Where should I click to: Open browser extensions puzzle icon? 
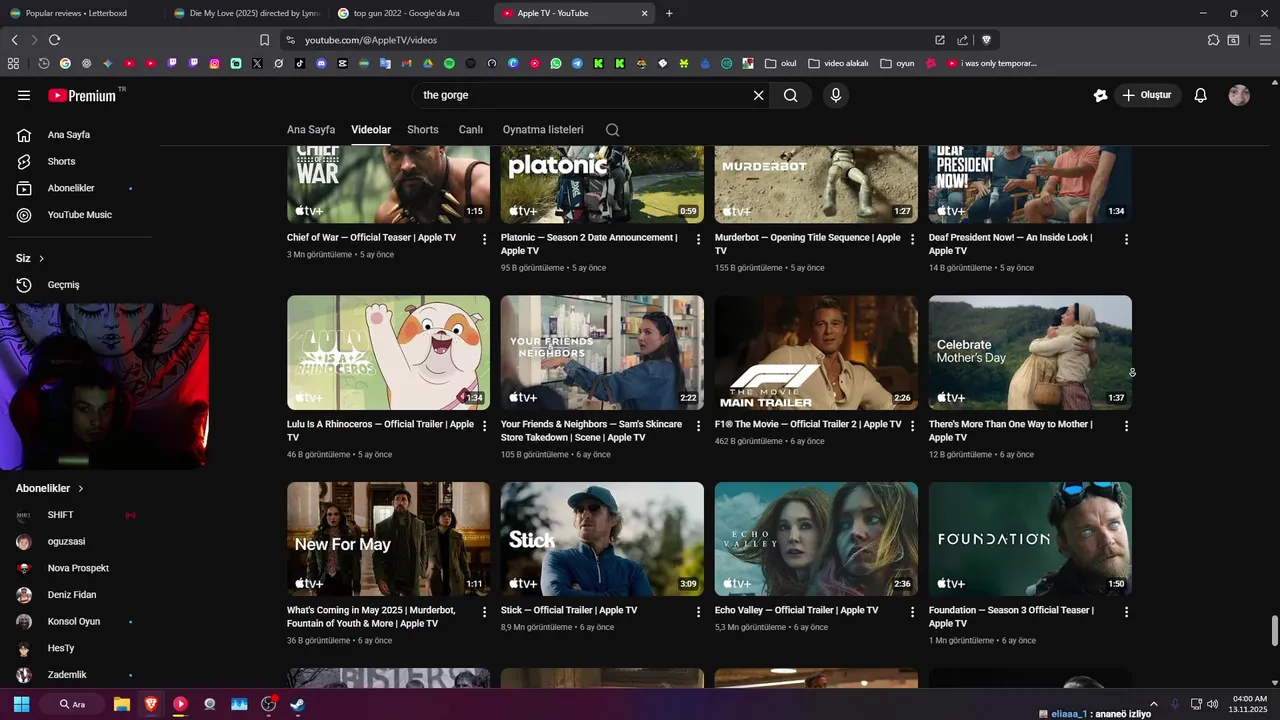pyautogui.click(x=1213, y=40)
